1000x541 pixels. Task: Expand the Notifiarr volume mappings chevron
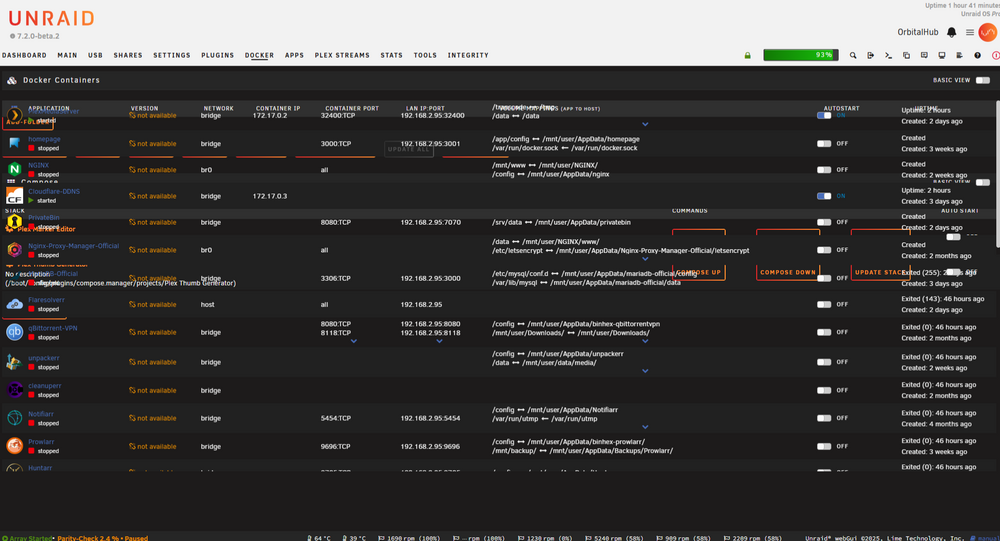645,427
